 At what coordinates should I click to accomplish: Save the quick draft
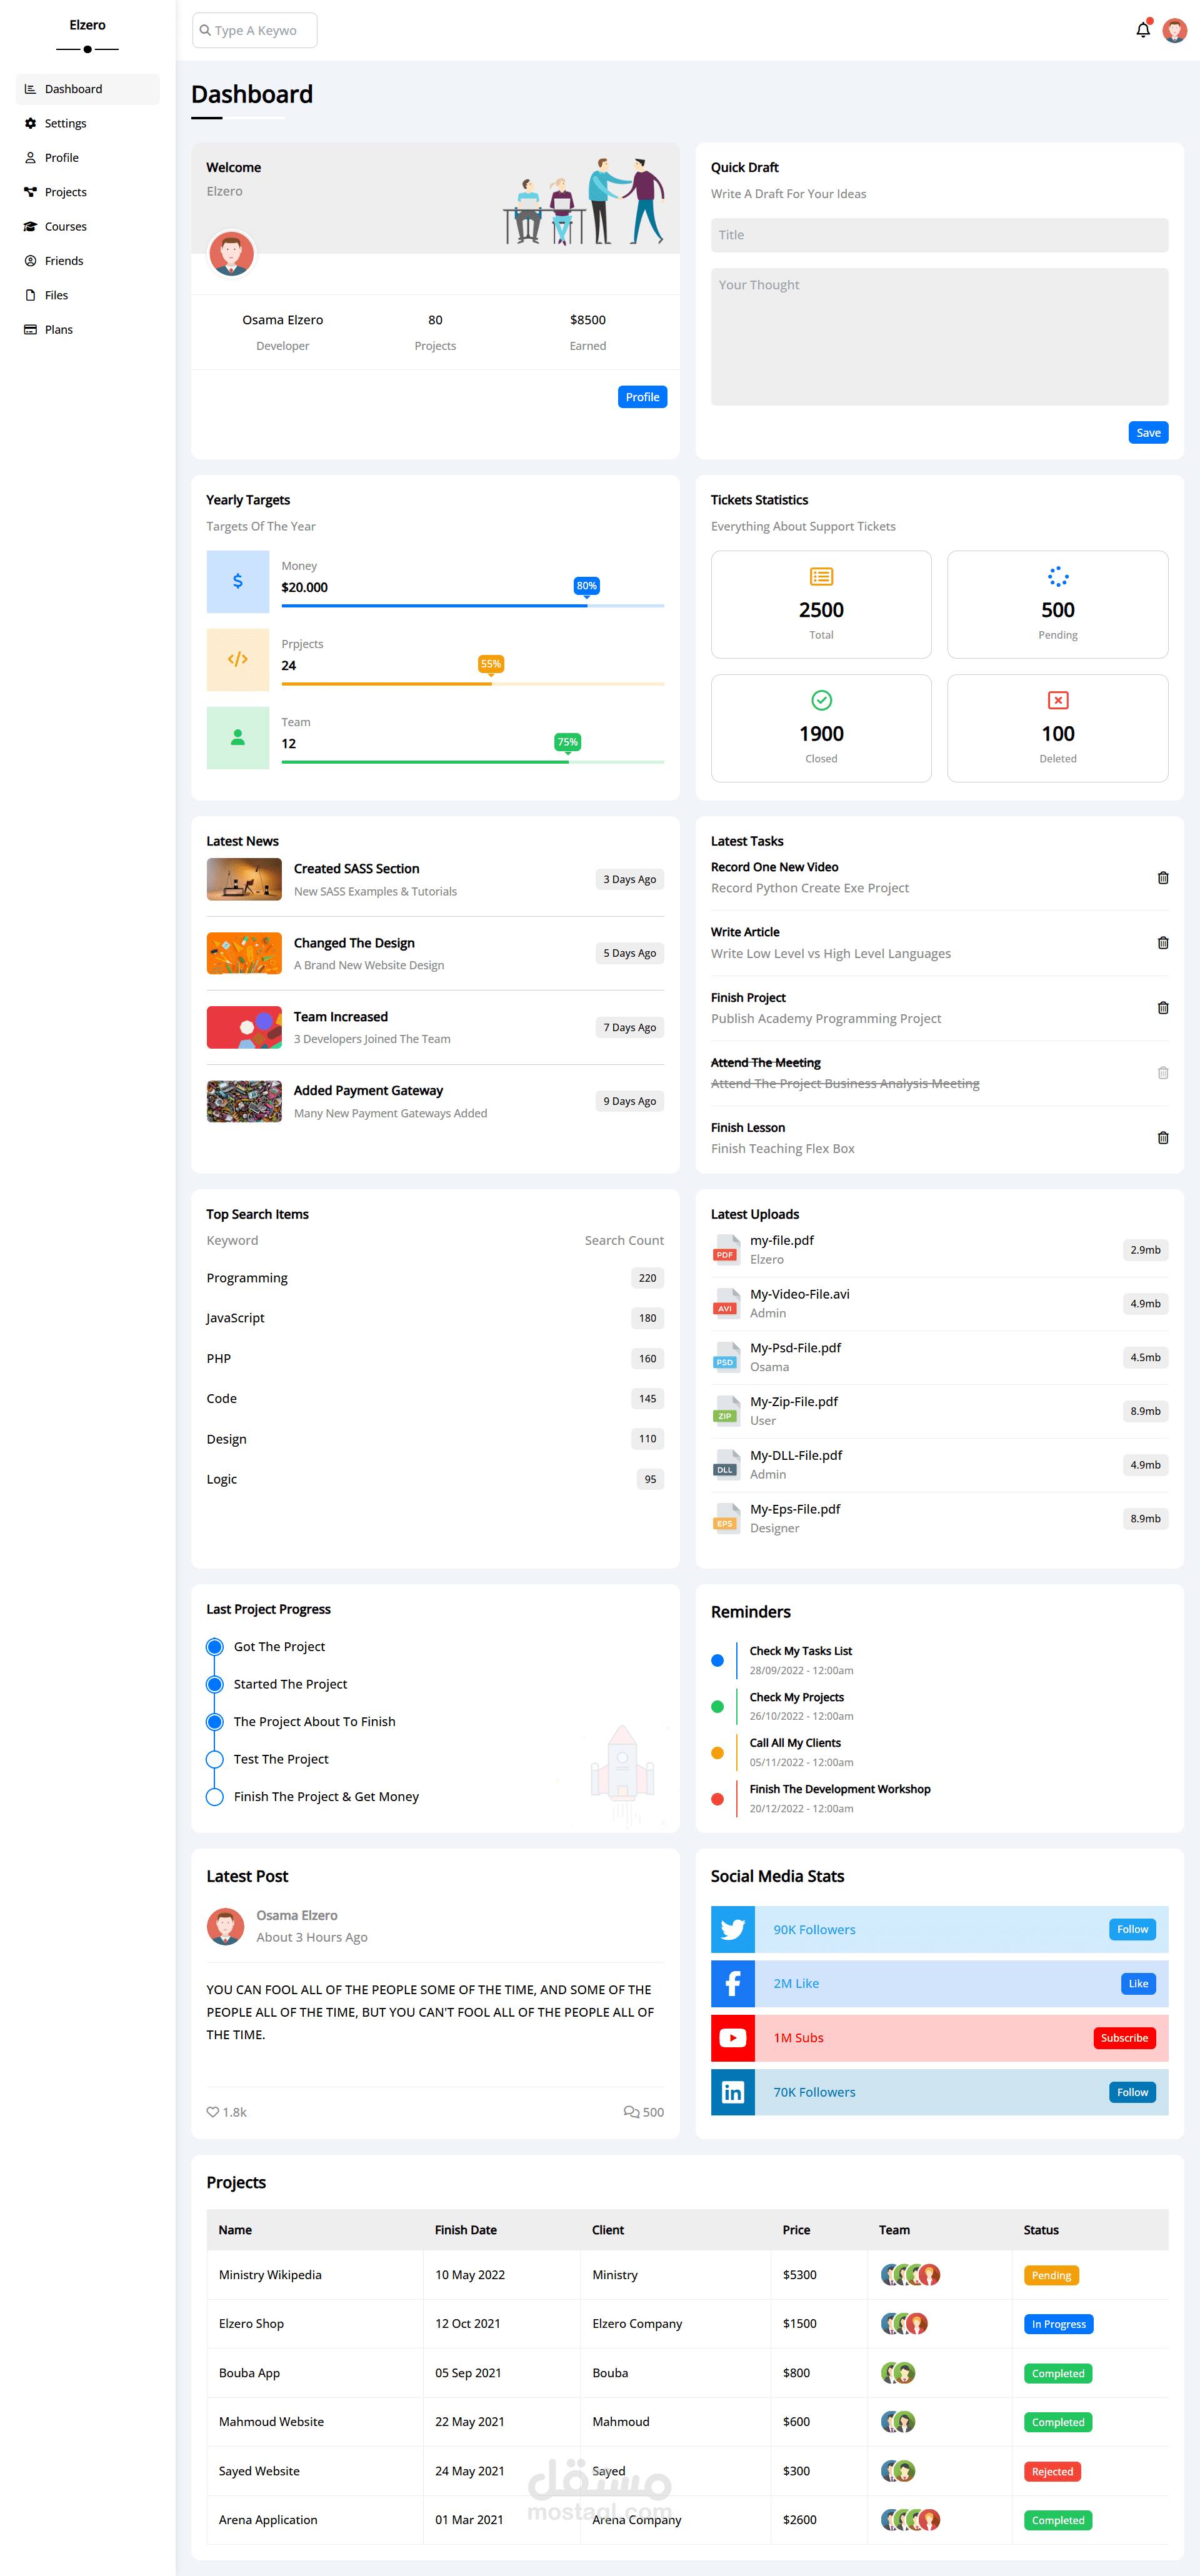coord(1148,433)
